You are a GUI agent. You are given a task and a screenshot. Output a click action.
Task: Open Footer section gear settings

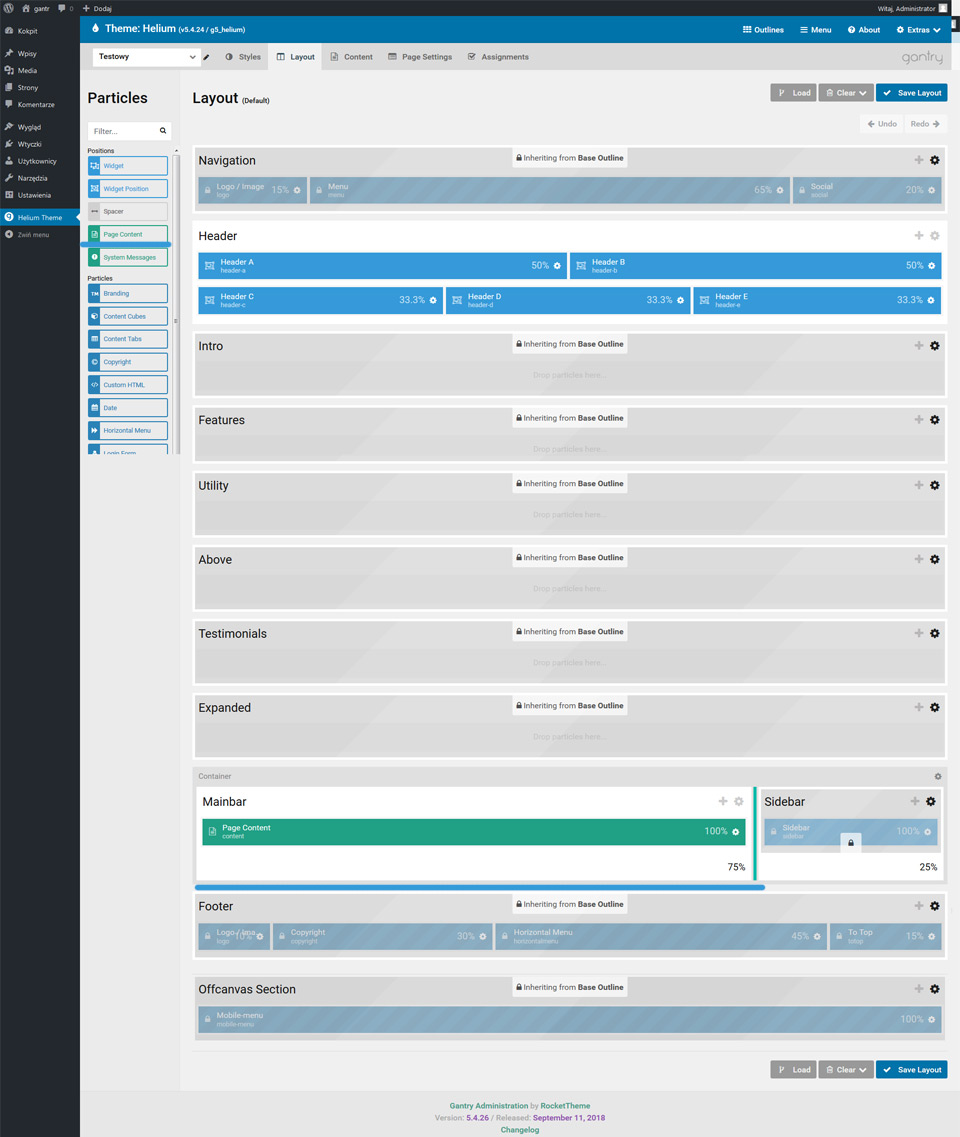tap(935, 906)
